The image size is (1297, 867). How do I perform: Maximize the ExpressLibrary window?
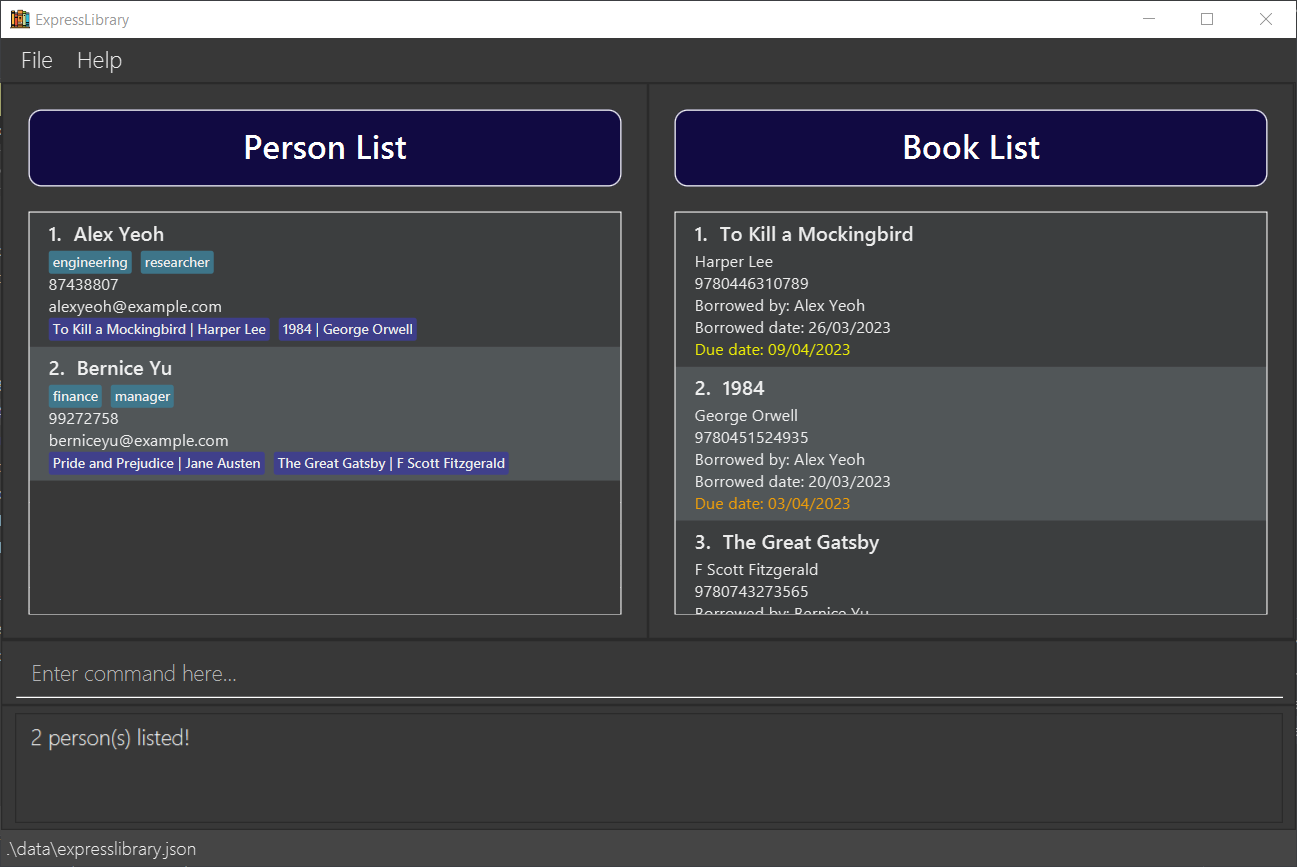pyautogui.click(x=1207, y=19)
